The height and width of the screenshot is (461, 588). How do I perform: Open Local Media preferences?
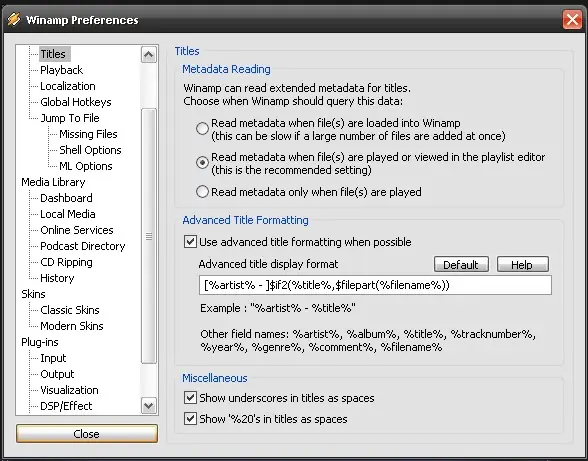(x=68, y=214)
